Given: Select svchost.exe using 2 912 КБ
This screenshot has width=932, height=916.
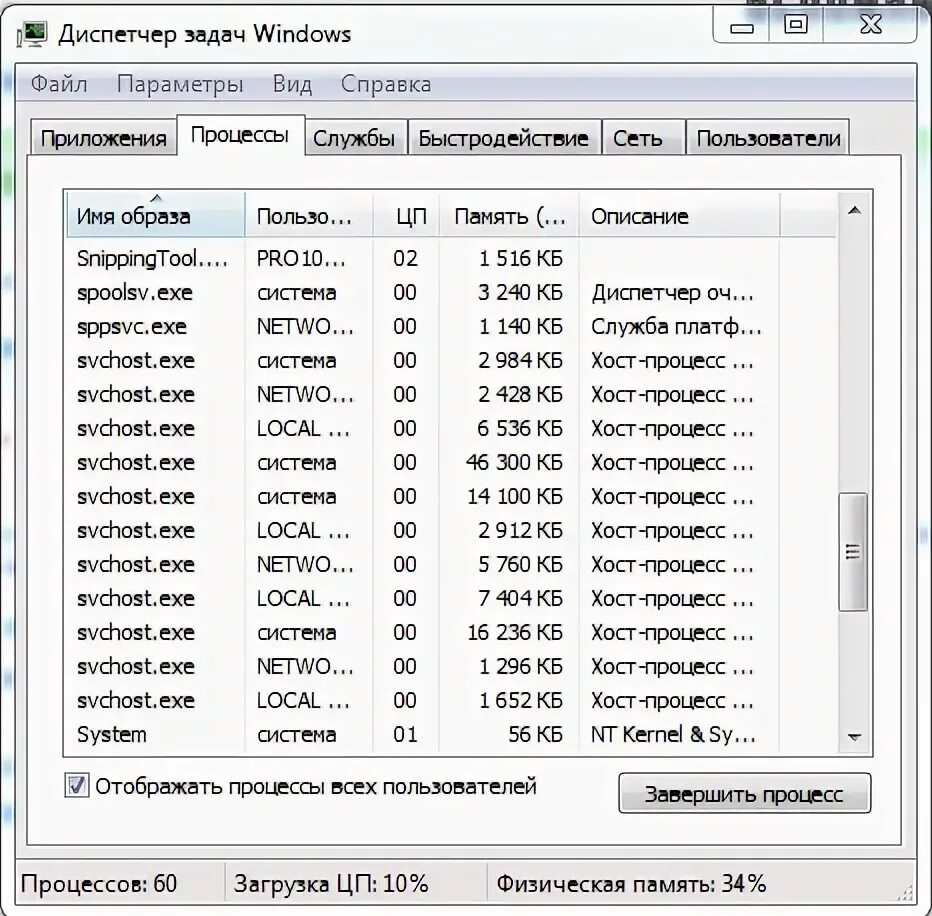Looking at the screenshot, I should coord(451,530).
